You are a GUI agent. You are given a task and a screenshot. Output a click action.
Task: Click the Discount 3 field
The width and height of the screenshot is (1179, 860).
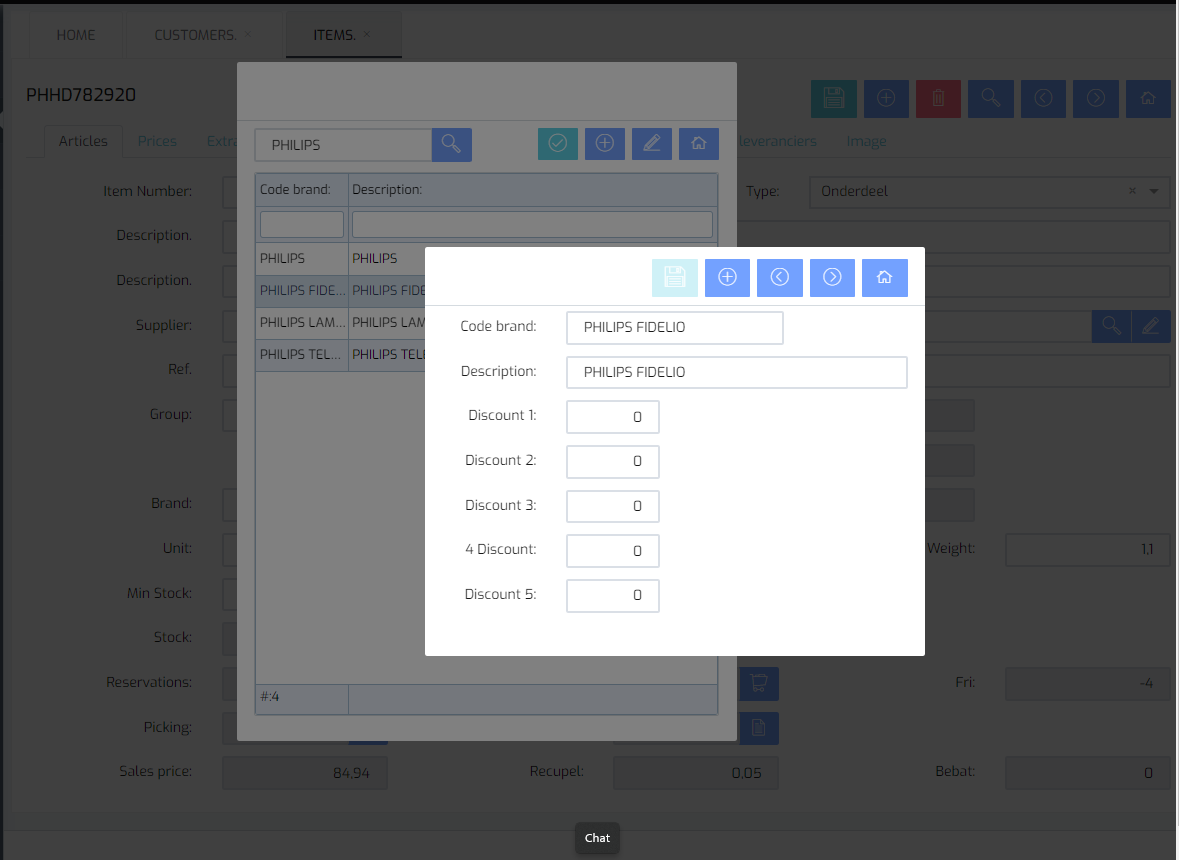[x=613, y=507]
